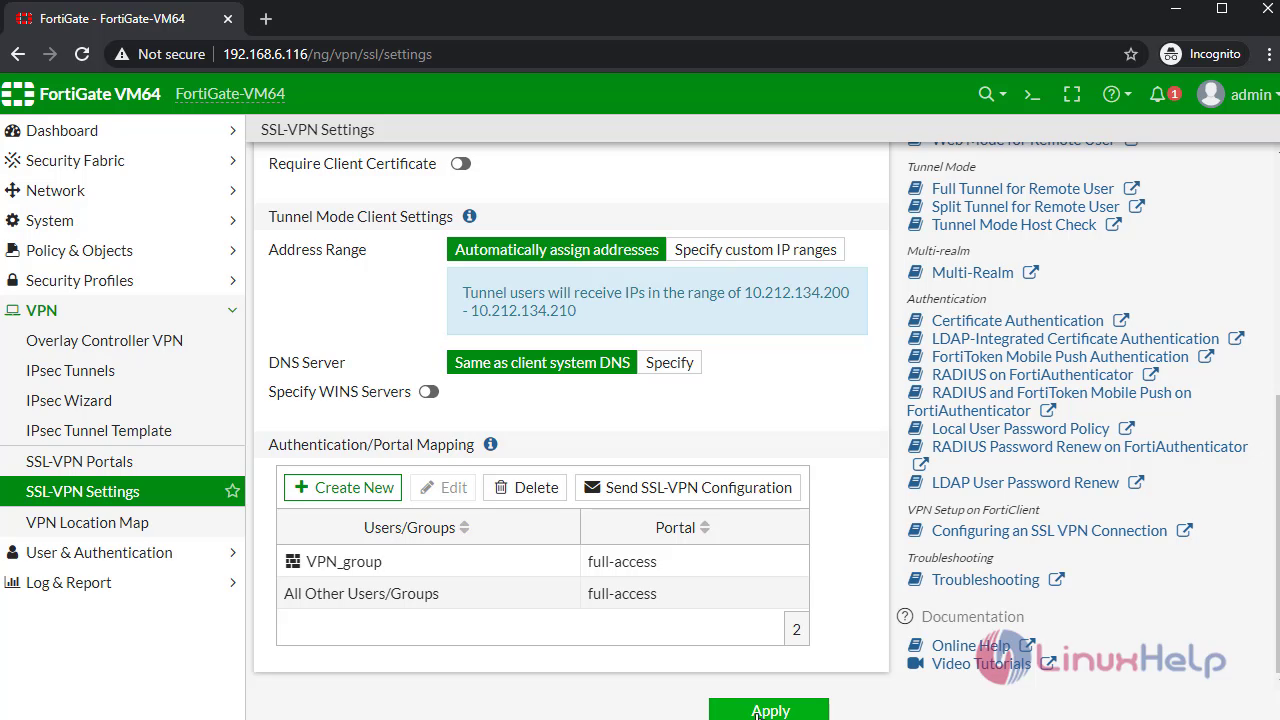The image size is (1280, 720).
Task: Click the browser back arrow
Action: 18,54
